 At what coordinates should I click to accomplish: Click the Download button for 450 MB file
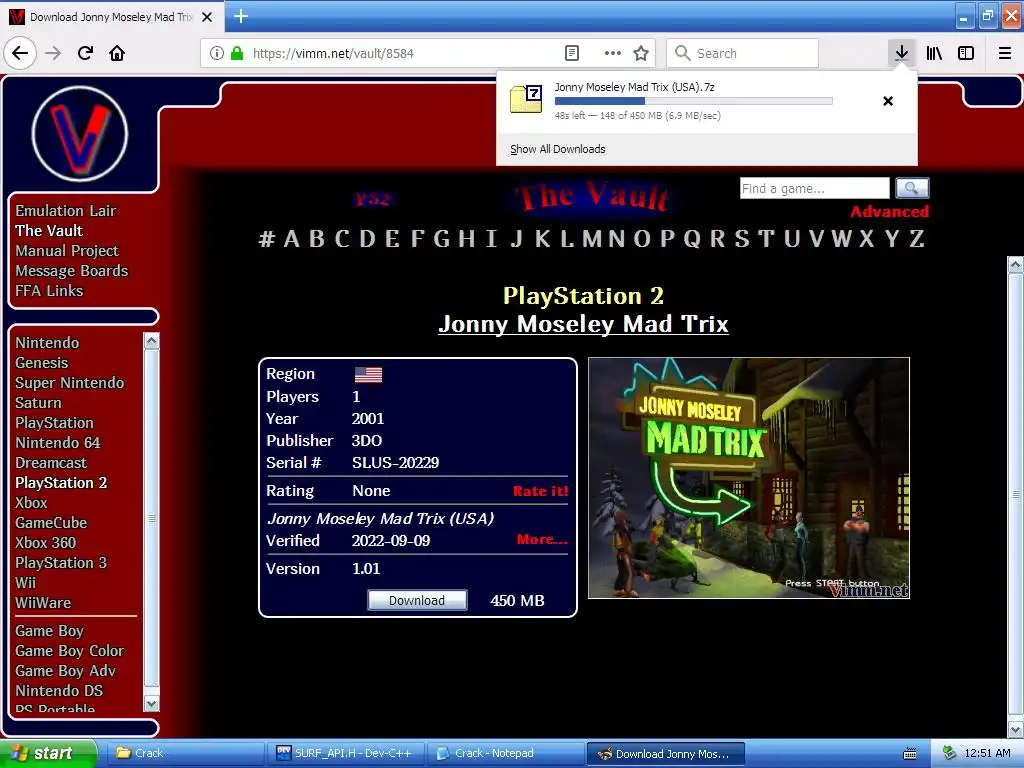(417, 600)
